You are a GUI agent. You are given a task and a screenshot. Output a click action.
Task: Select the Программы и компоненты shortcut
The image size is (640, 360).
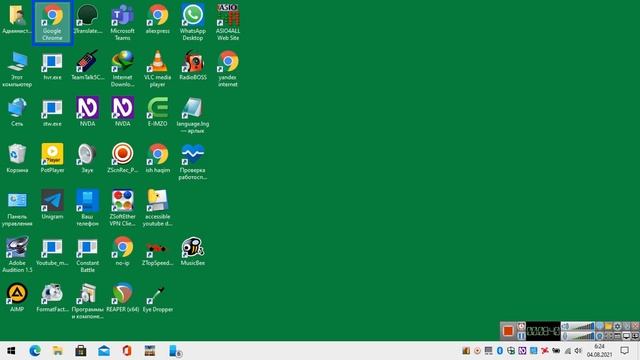pos(87,301)
